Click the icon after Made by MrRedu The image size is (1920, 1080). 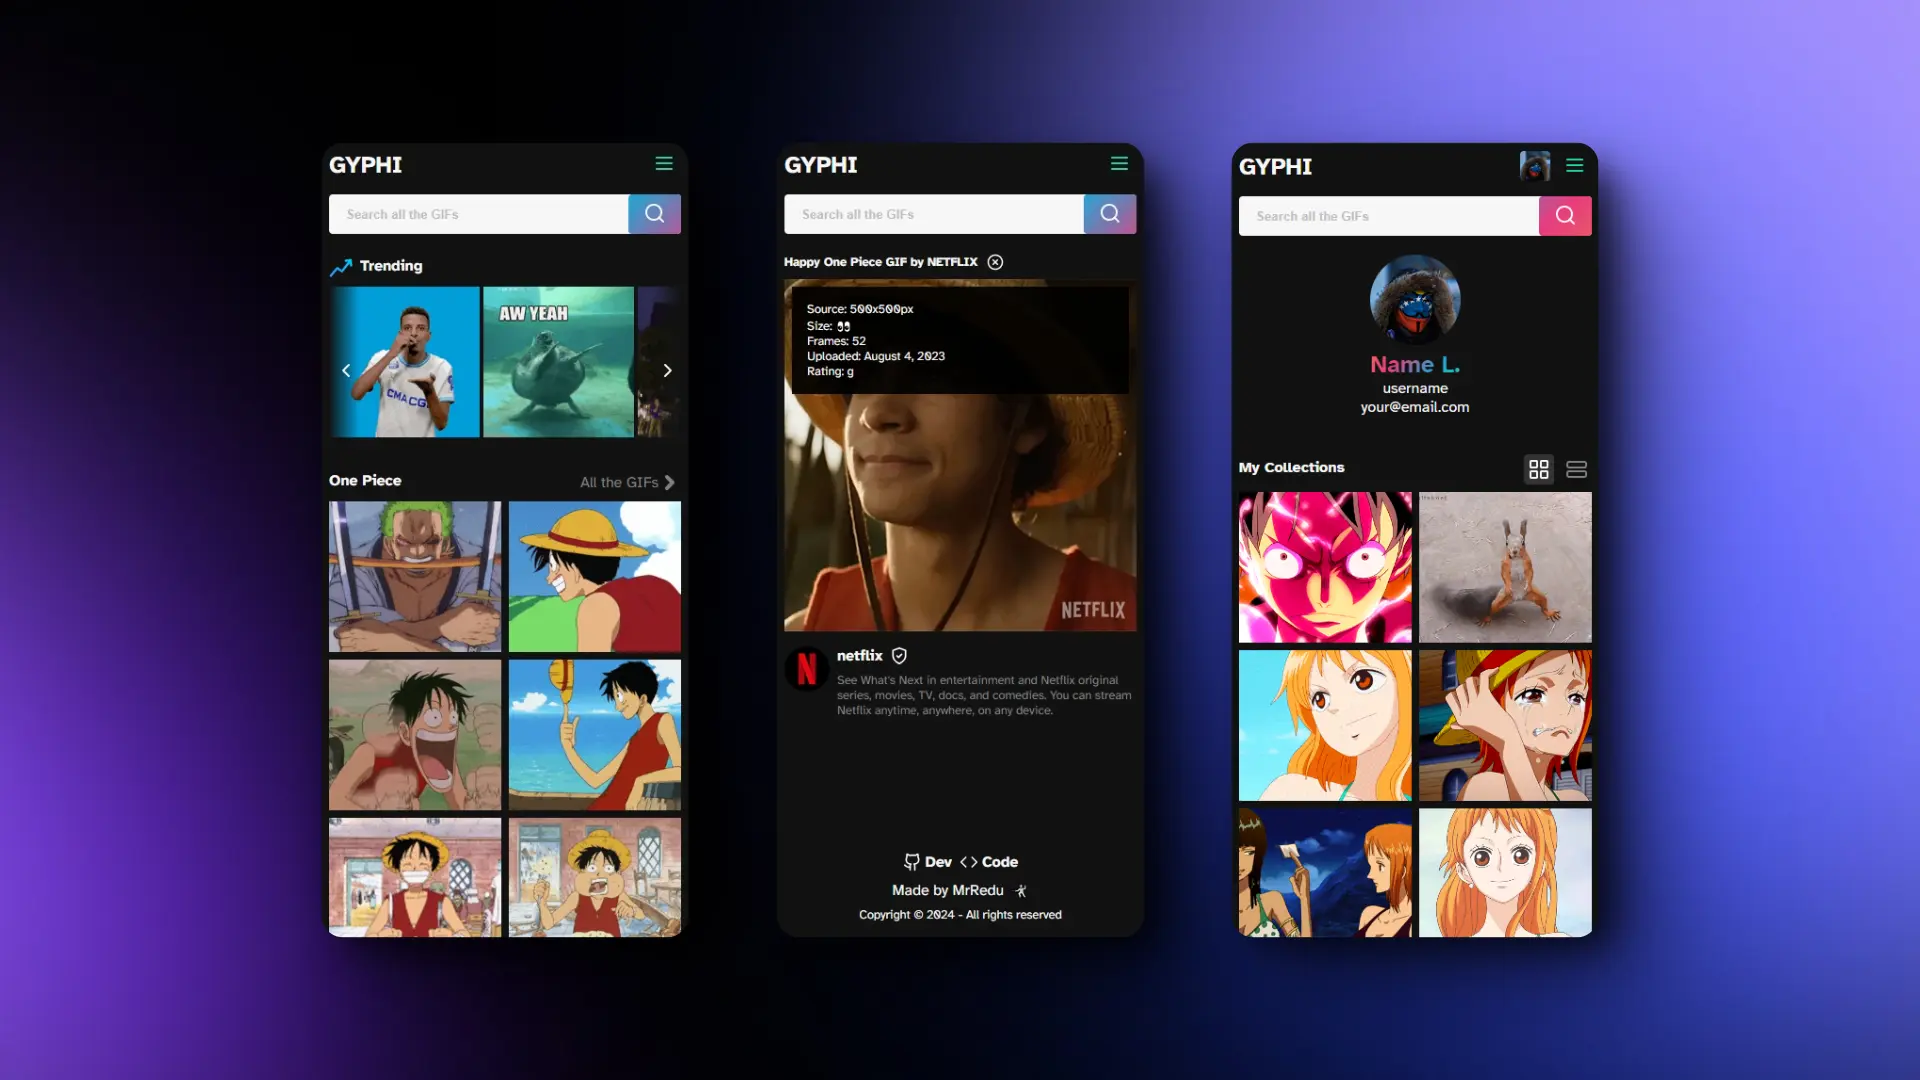tap(1021, 891)
